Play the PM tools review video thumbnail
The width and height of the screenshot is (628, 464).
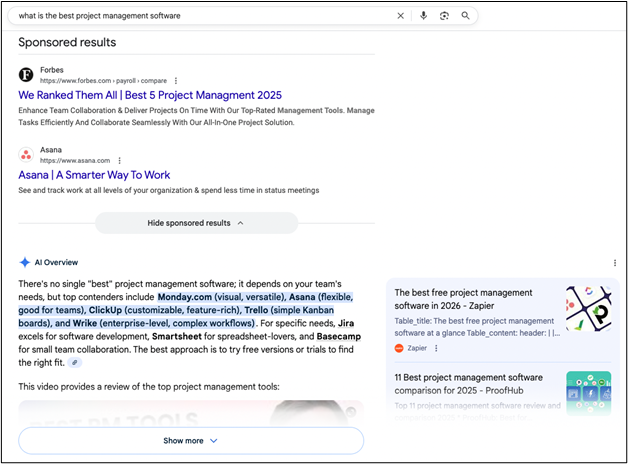point(191,412)
